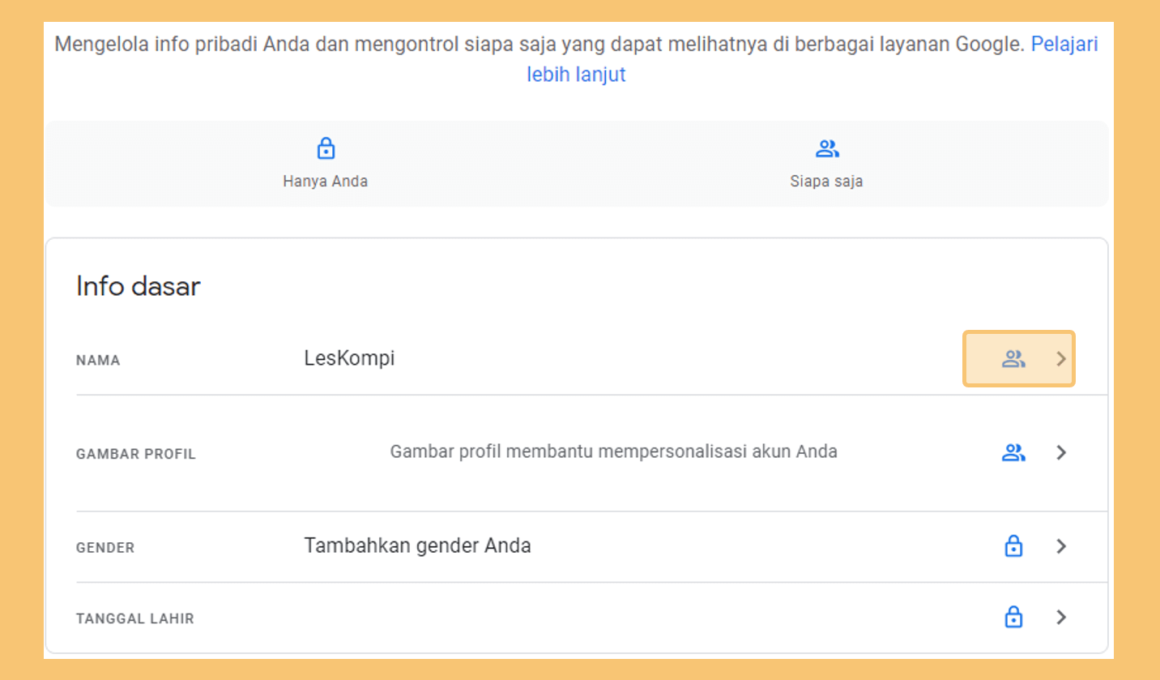
Task: Click the profile picture description text
Action: click(613, 451)
